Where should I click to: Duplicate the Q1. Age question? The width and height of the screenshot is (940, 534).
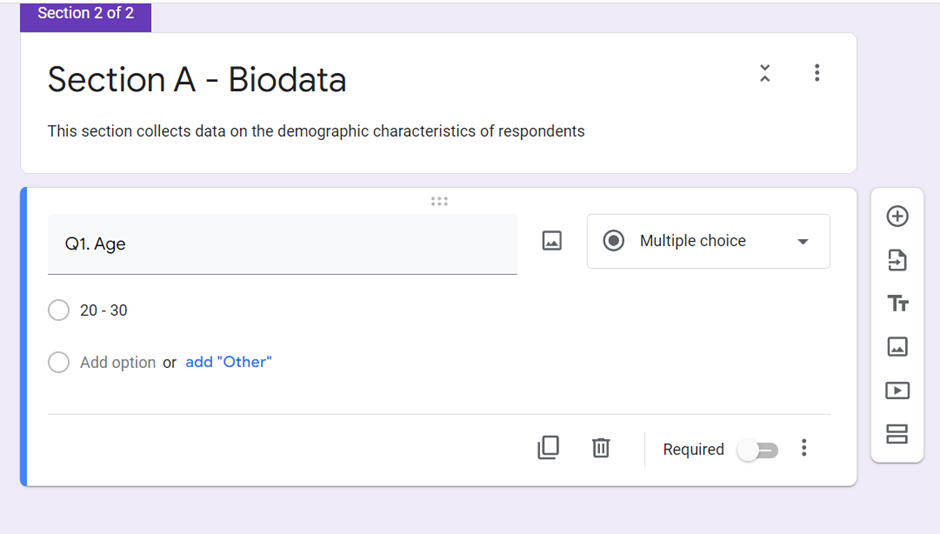click(548, 448)
